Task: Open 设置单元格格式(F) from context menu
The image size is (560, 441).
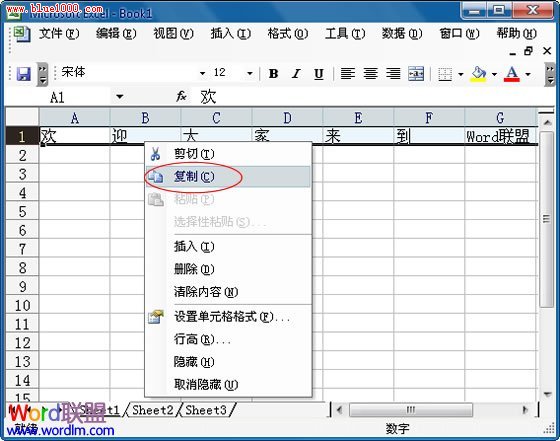Action: [x=228, y=317]
